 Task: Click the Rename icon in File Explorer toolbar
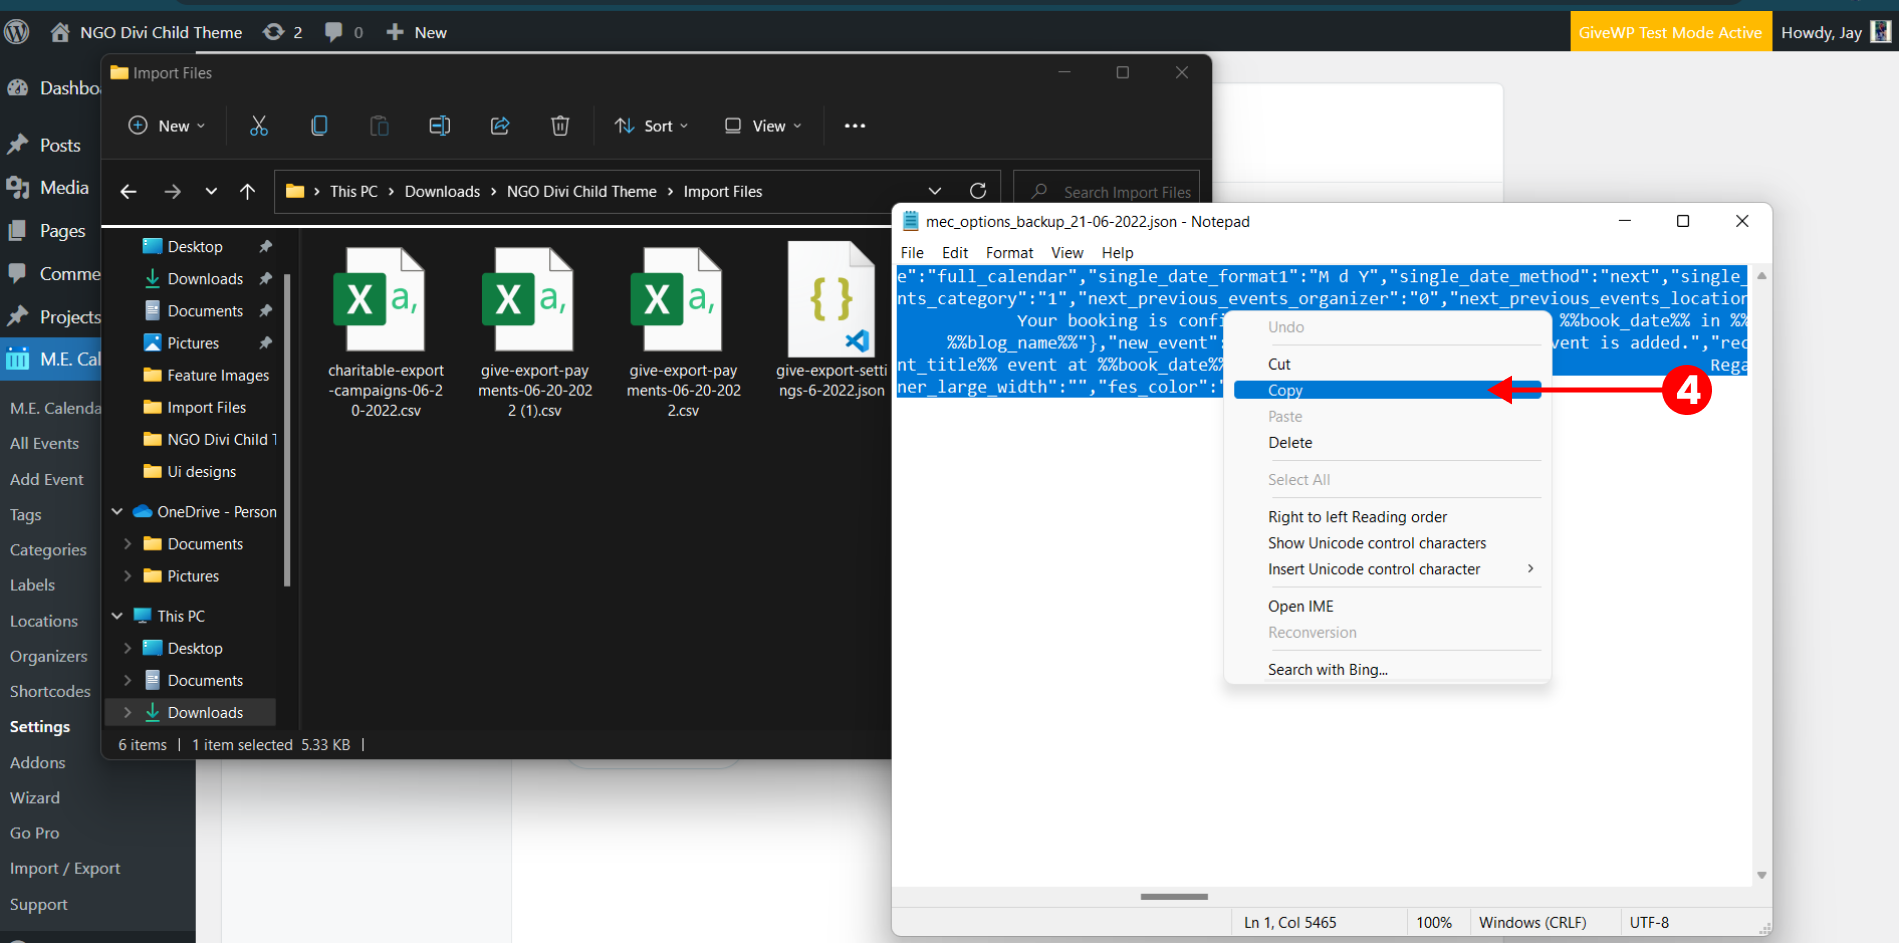[x=439, y=126]
